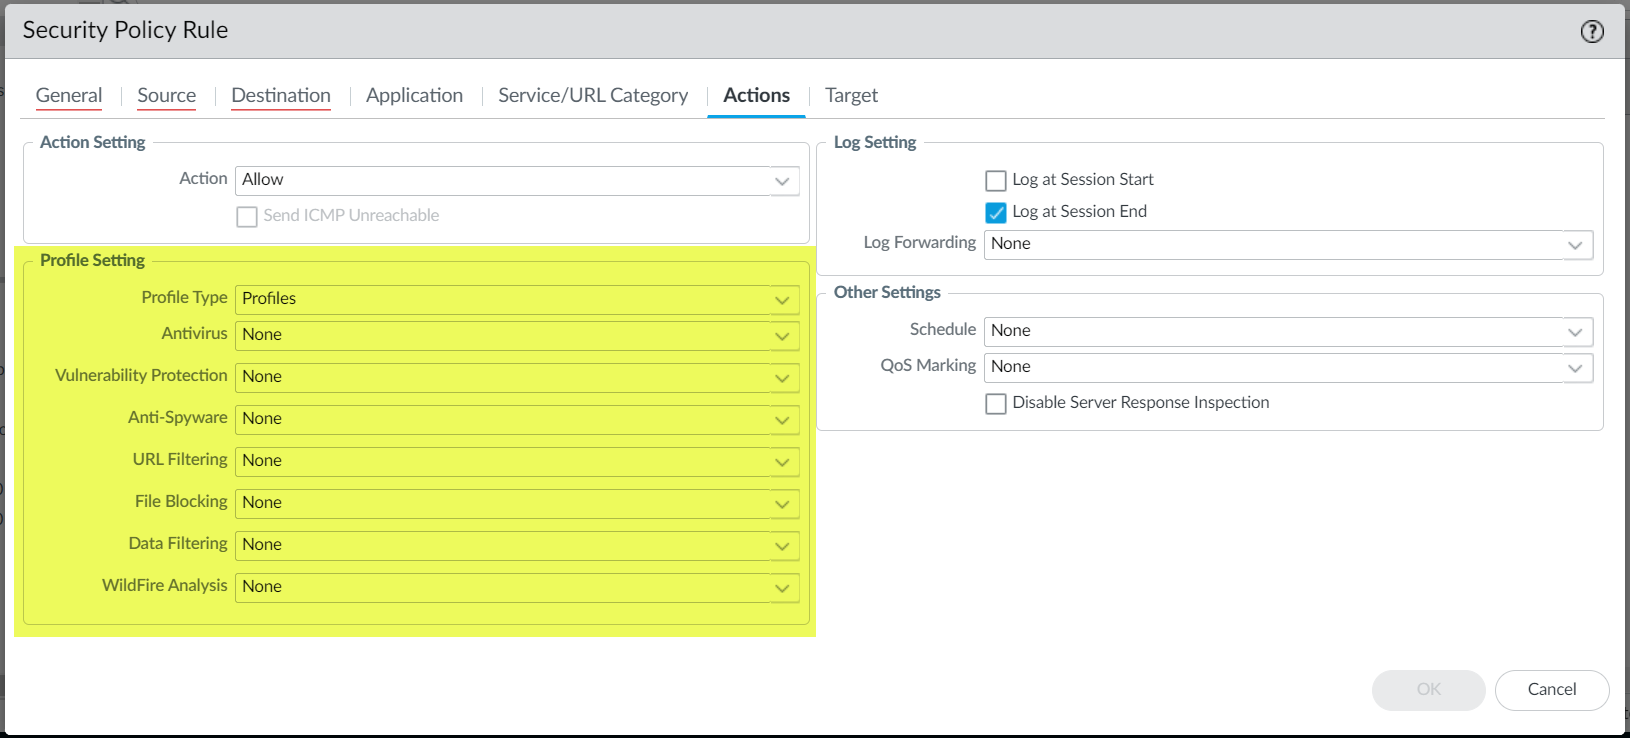Viewport: 1630px width, 738px height.
Task: Open the Action dropdown set to Allow
Action: [x=783, y=181]
